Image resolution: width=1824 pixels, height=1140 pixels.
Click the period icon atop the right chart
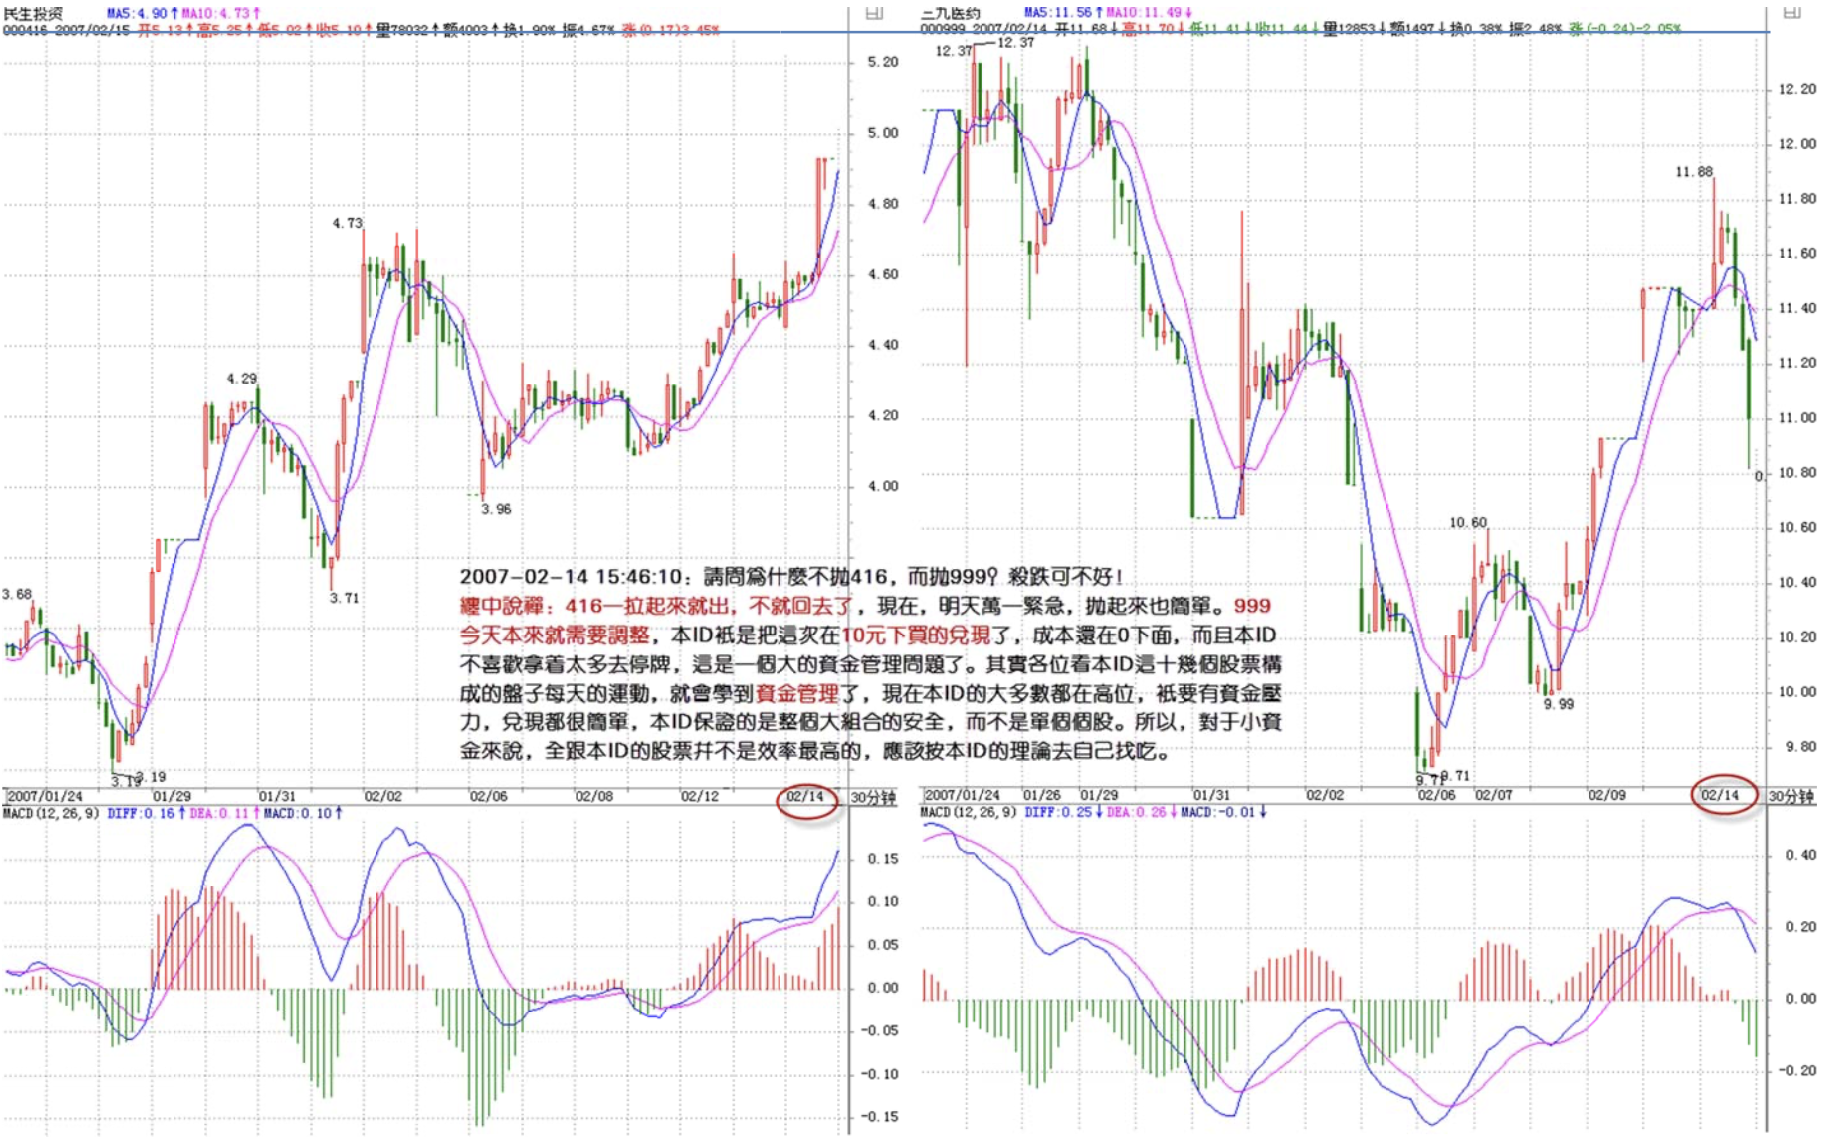[1792, 13]
